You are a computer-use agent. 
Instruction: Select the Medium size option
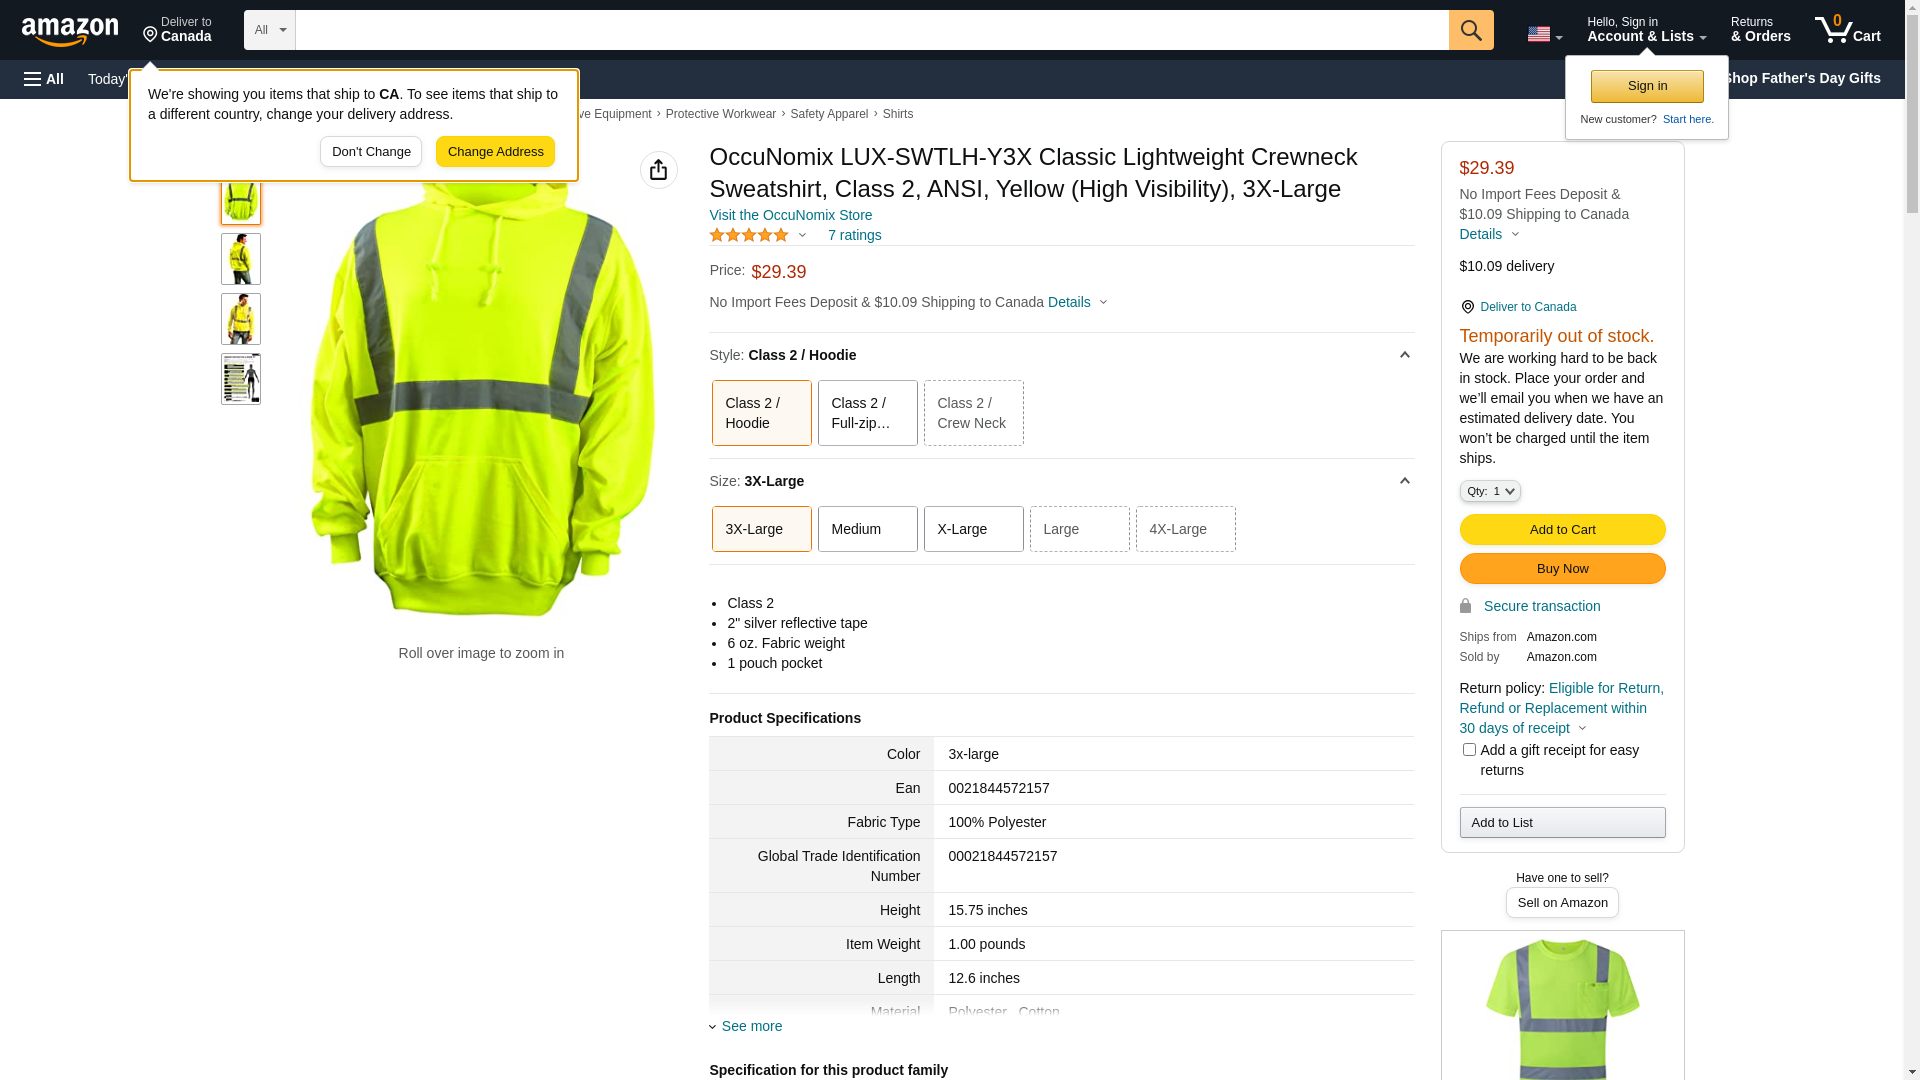click(867, 529)
